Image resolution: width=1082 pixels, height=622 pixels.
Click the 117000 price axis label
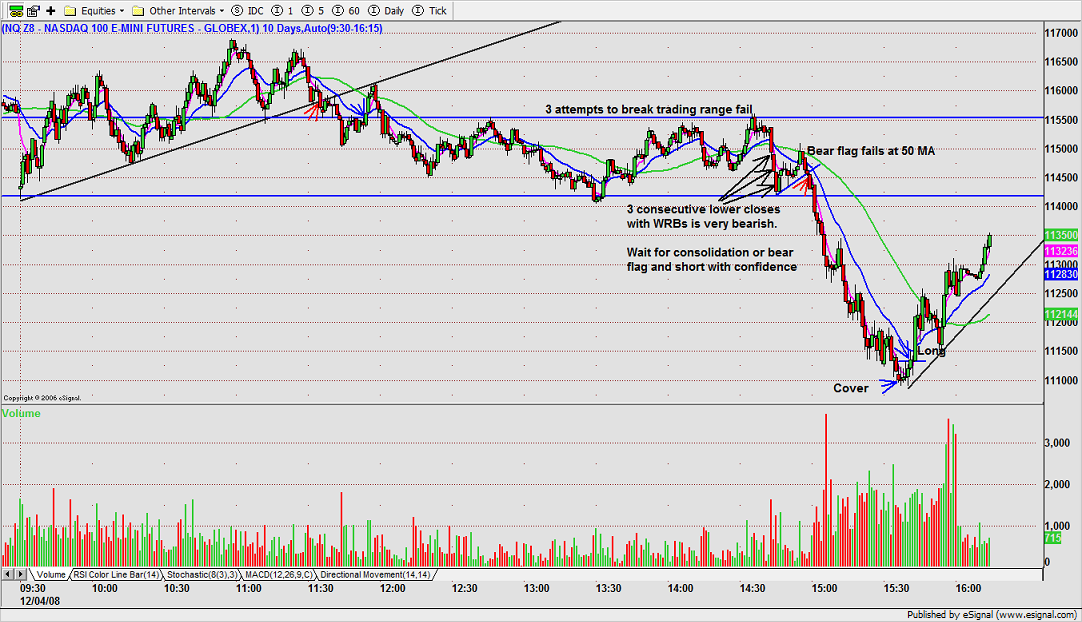(x=1061, y=33)
